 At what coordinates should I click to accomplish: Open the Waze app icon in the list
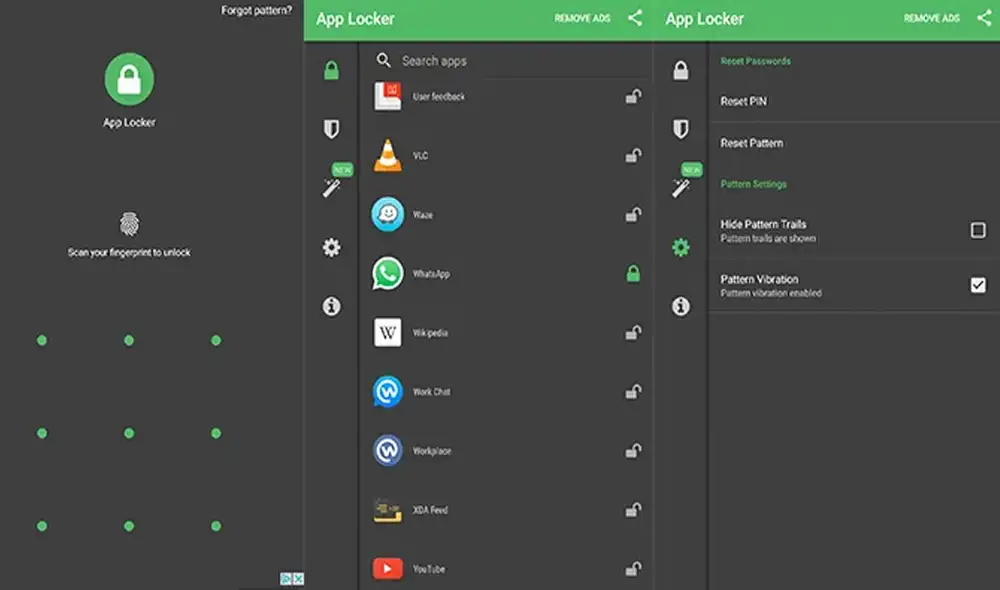click(386, 214)
